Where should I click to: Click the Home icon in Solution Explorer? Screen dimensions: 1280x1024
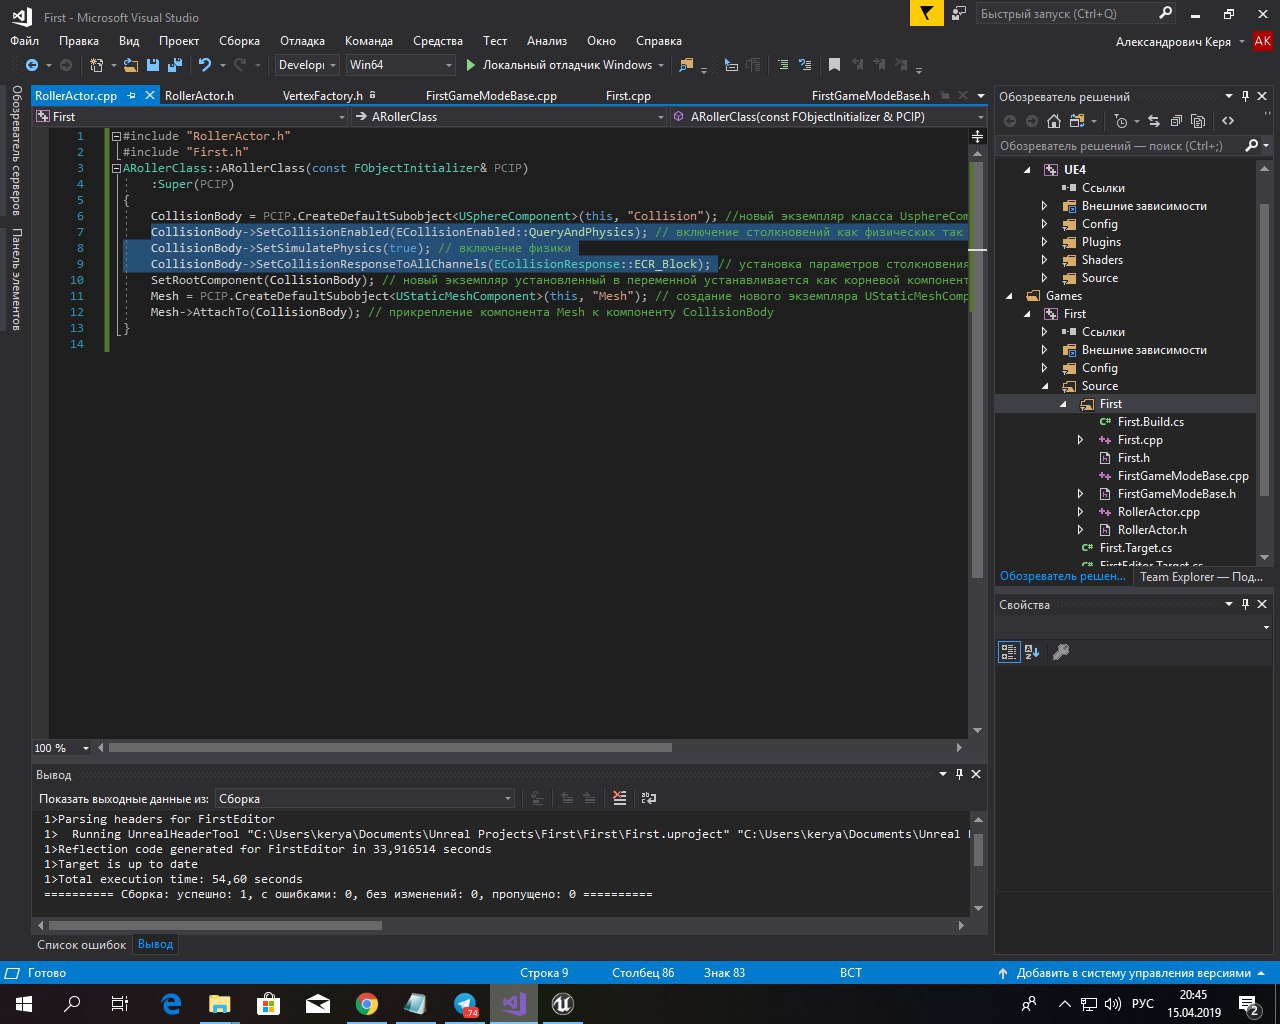[x=1053, y=121]
